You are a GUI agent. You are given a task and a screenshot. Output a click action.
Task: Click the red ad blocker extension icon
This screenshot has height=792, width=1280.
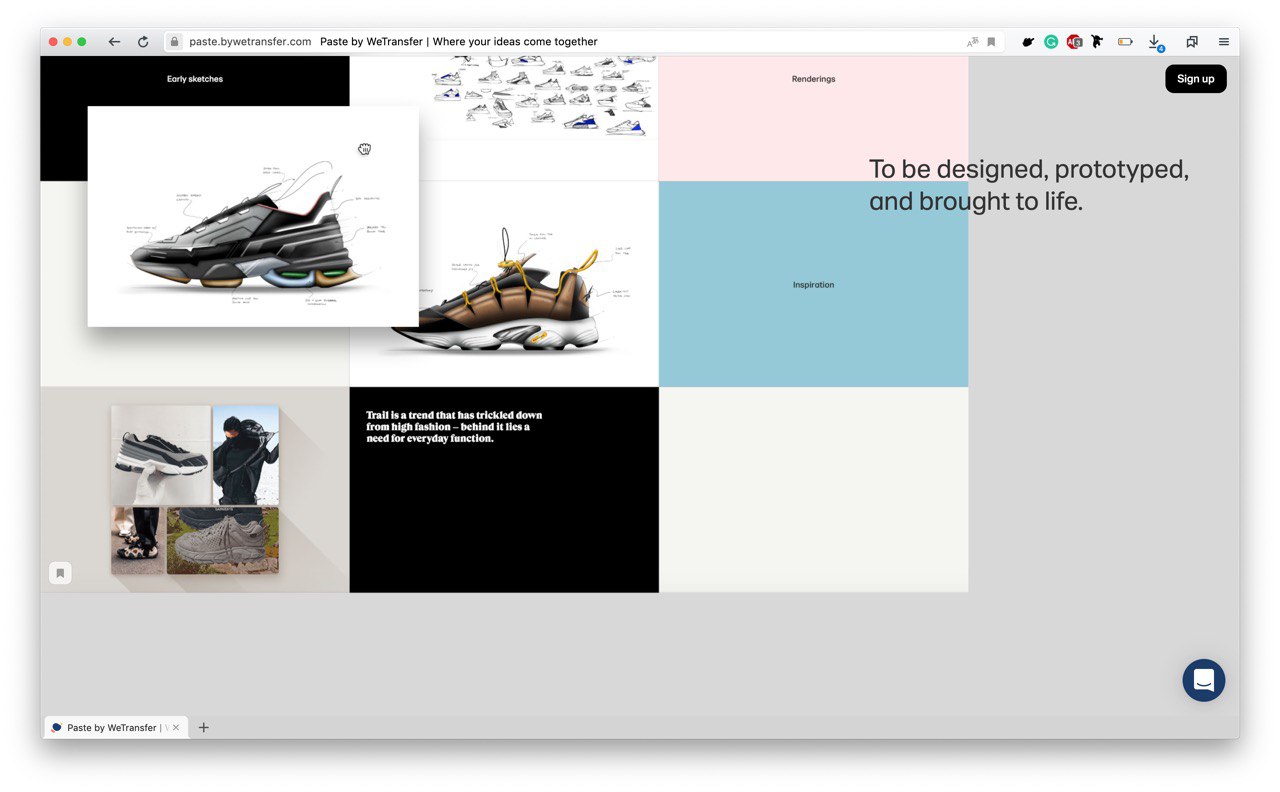(x=1074, y=42)
